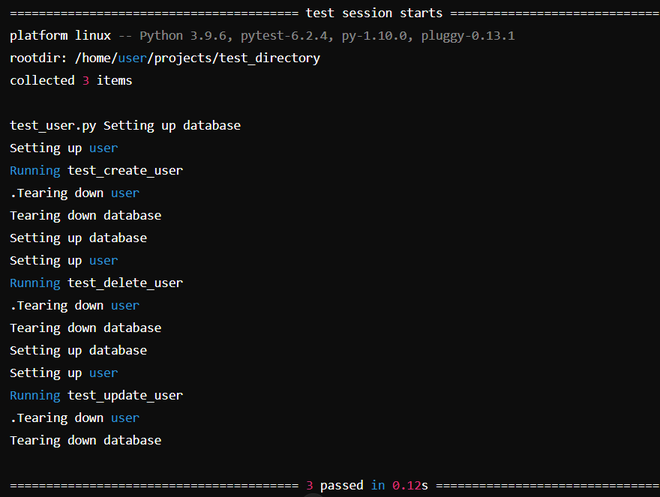The height and width of the screenshot is (497, 660).
Task: Click the '.Tearing down user' line after test_update_user
Action: pyautogui.click(x=74, y=418)
